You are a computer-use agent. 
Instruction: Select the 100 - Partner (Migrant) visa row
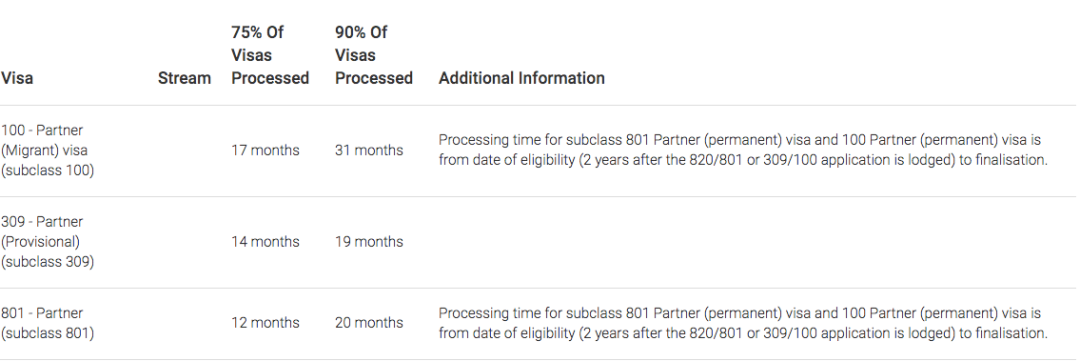(x=538, y=151)
